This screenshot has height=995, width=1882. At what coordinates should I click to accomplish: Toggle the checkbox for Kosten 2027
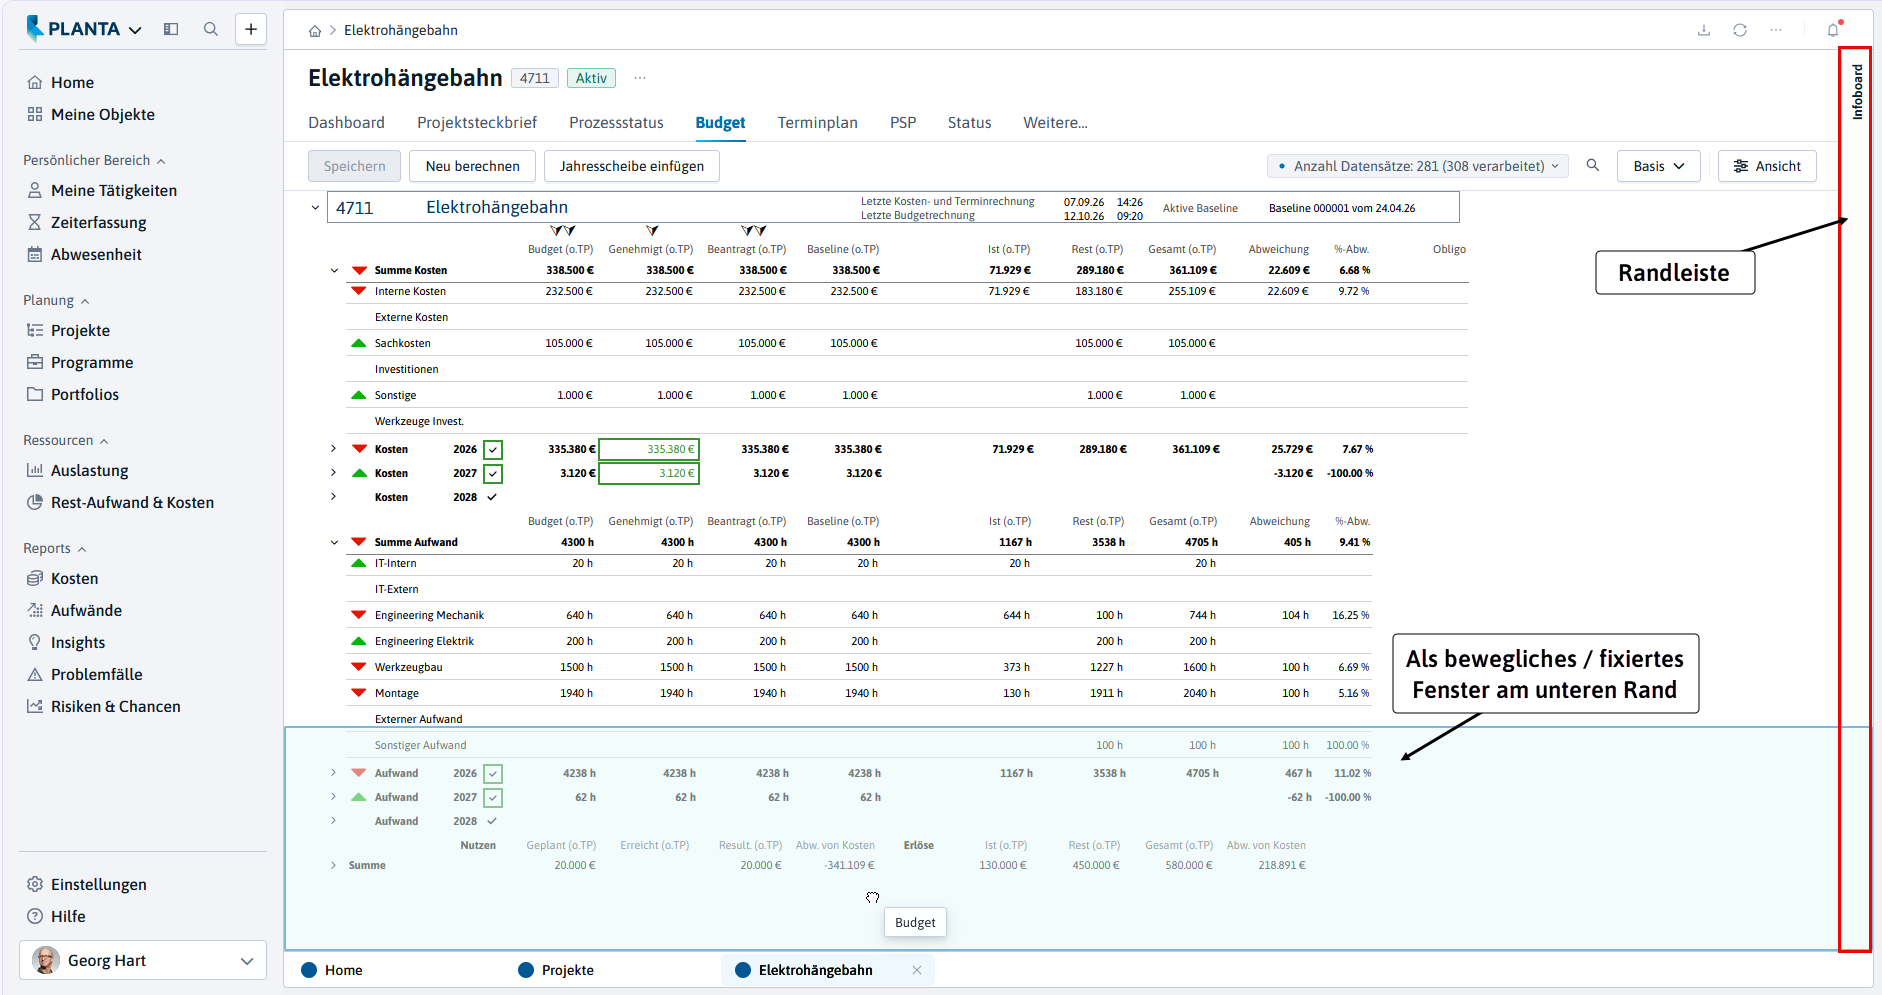pyautogui.click(x=493, y=474)
